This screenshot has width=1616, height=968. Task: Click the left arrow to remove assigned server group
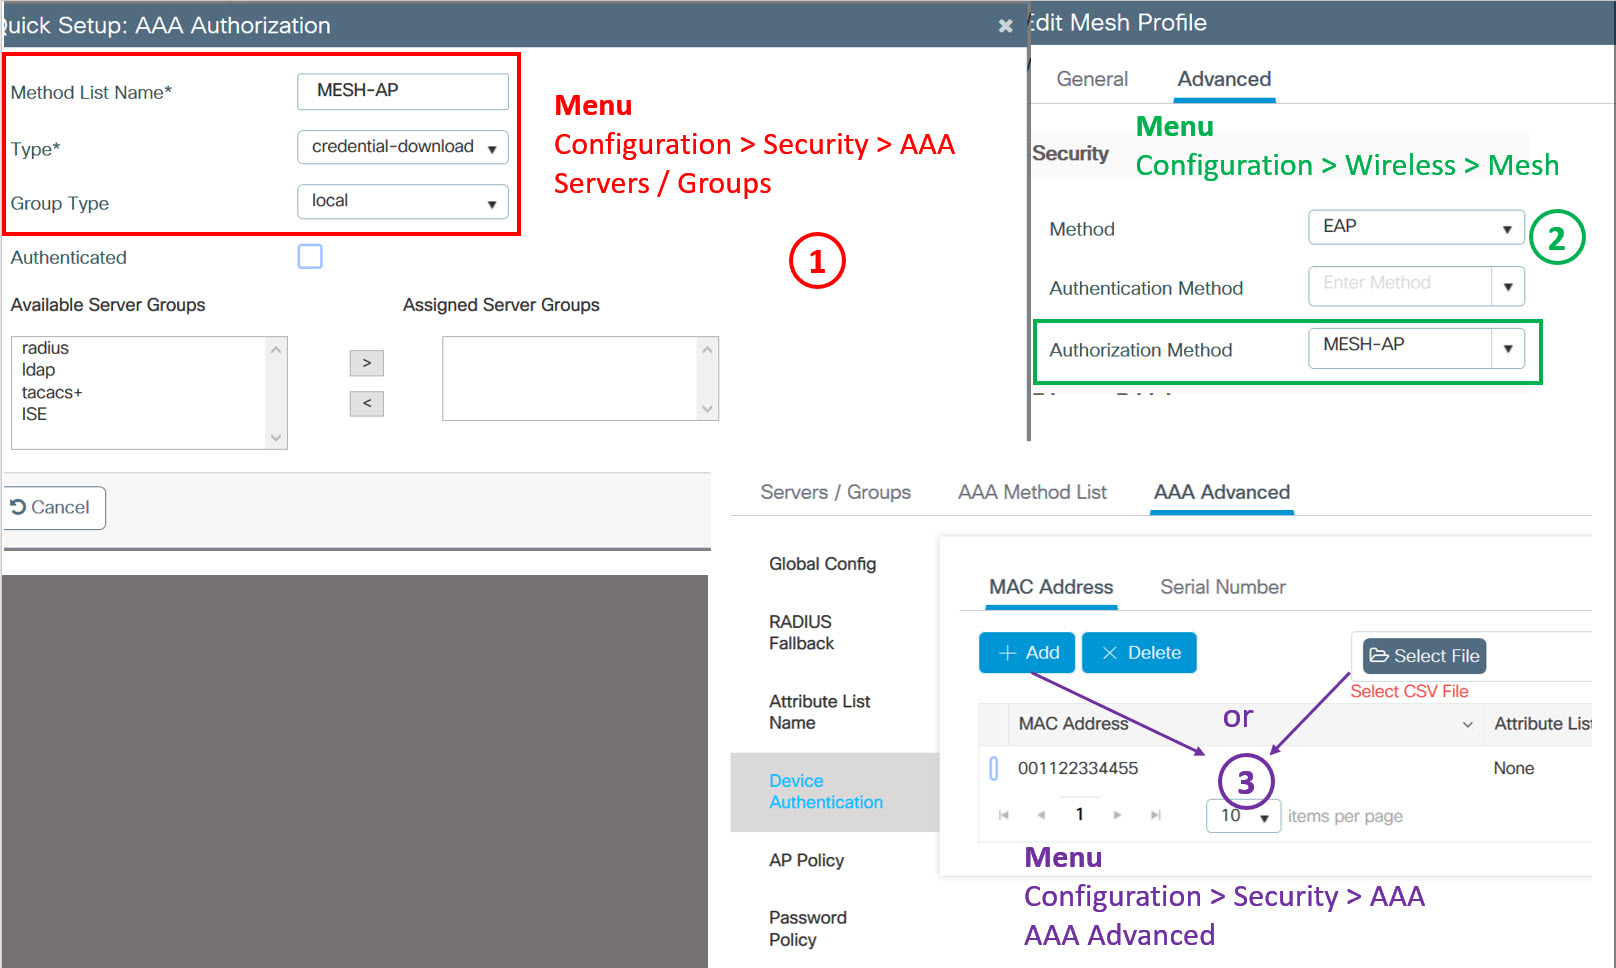(366, 403)
